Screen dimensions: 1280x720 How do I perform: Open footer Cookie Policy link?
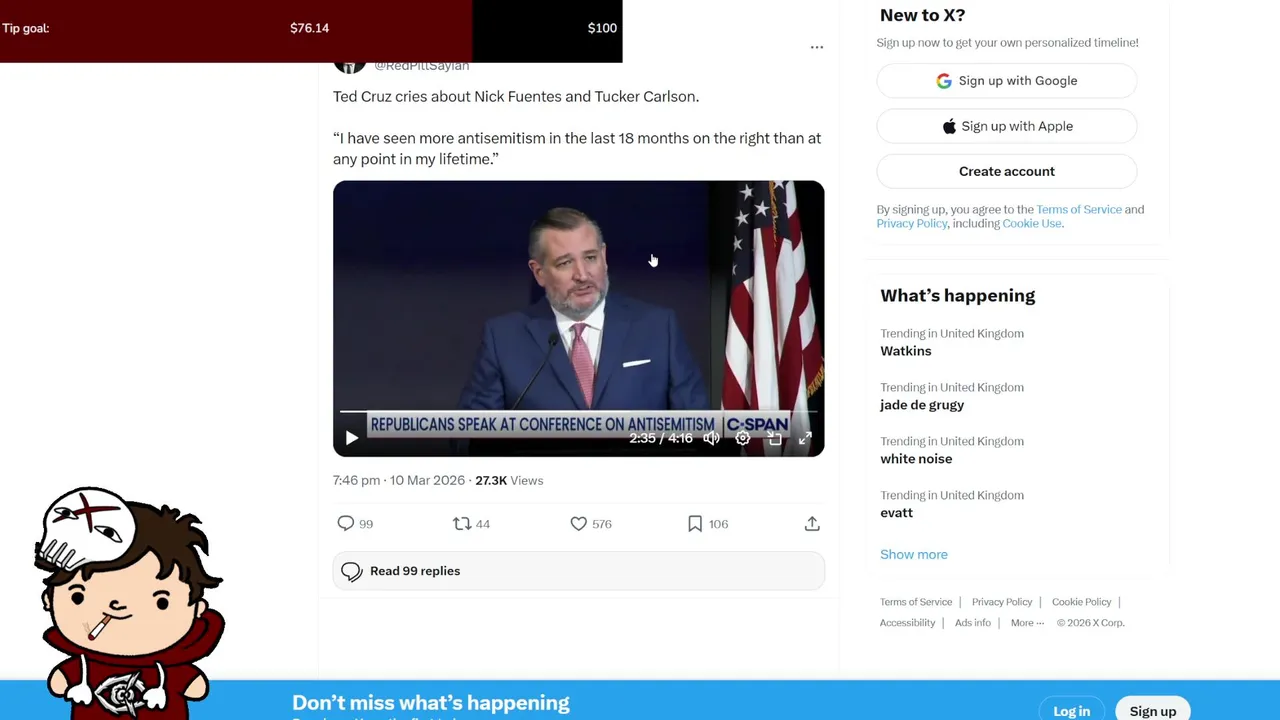[x=1081, y=602]
